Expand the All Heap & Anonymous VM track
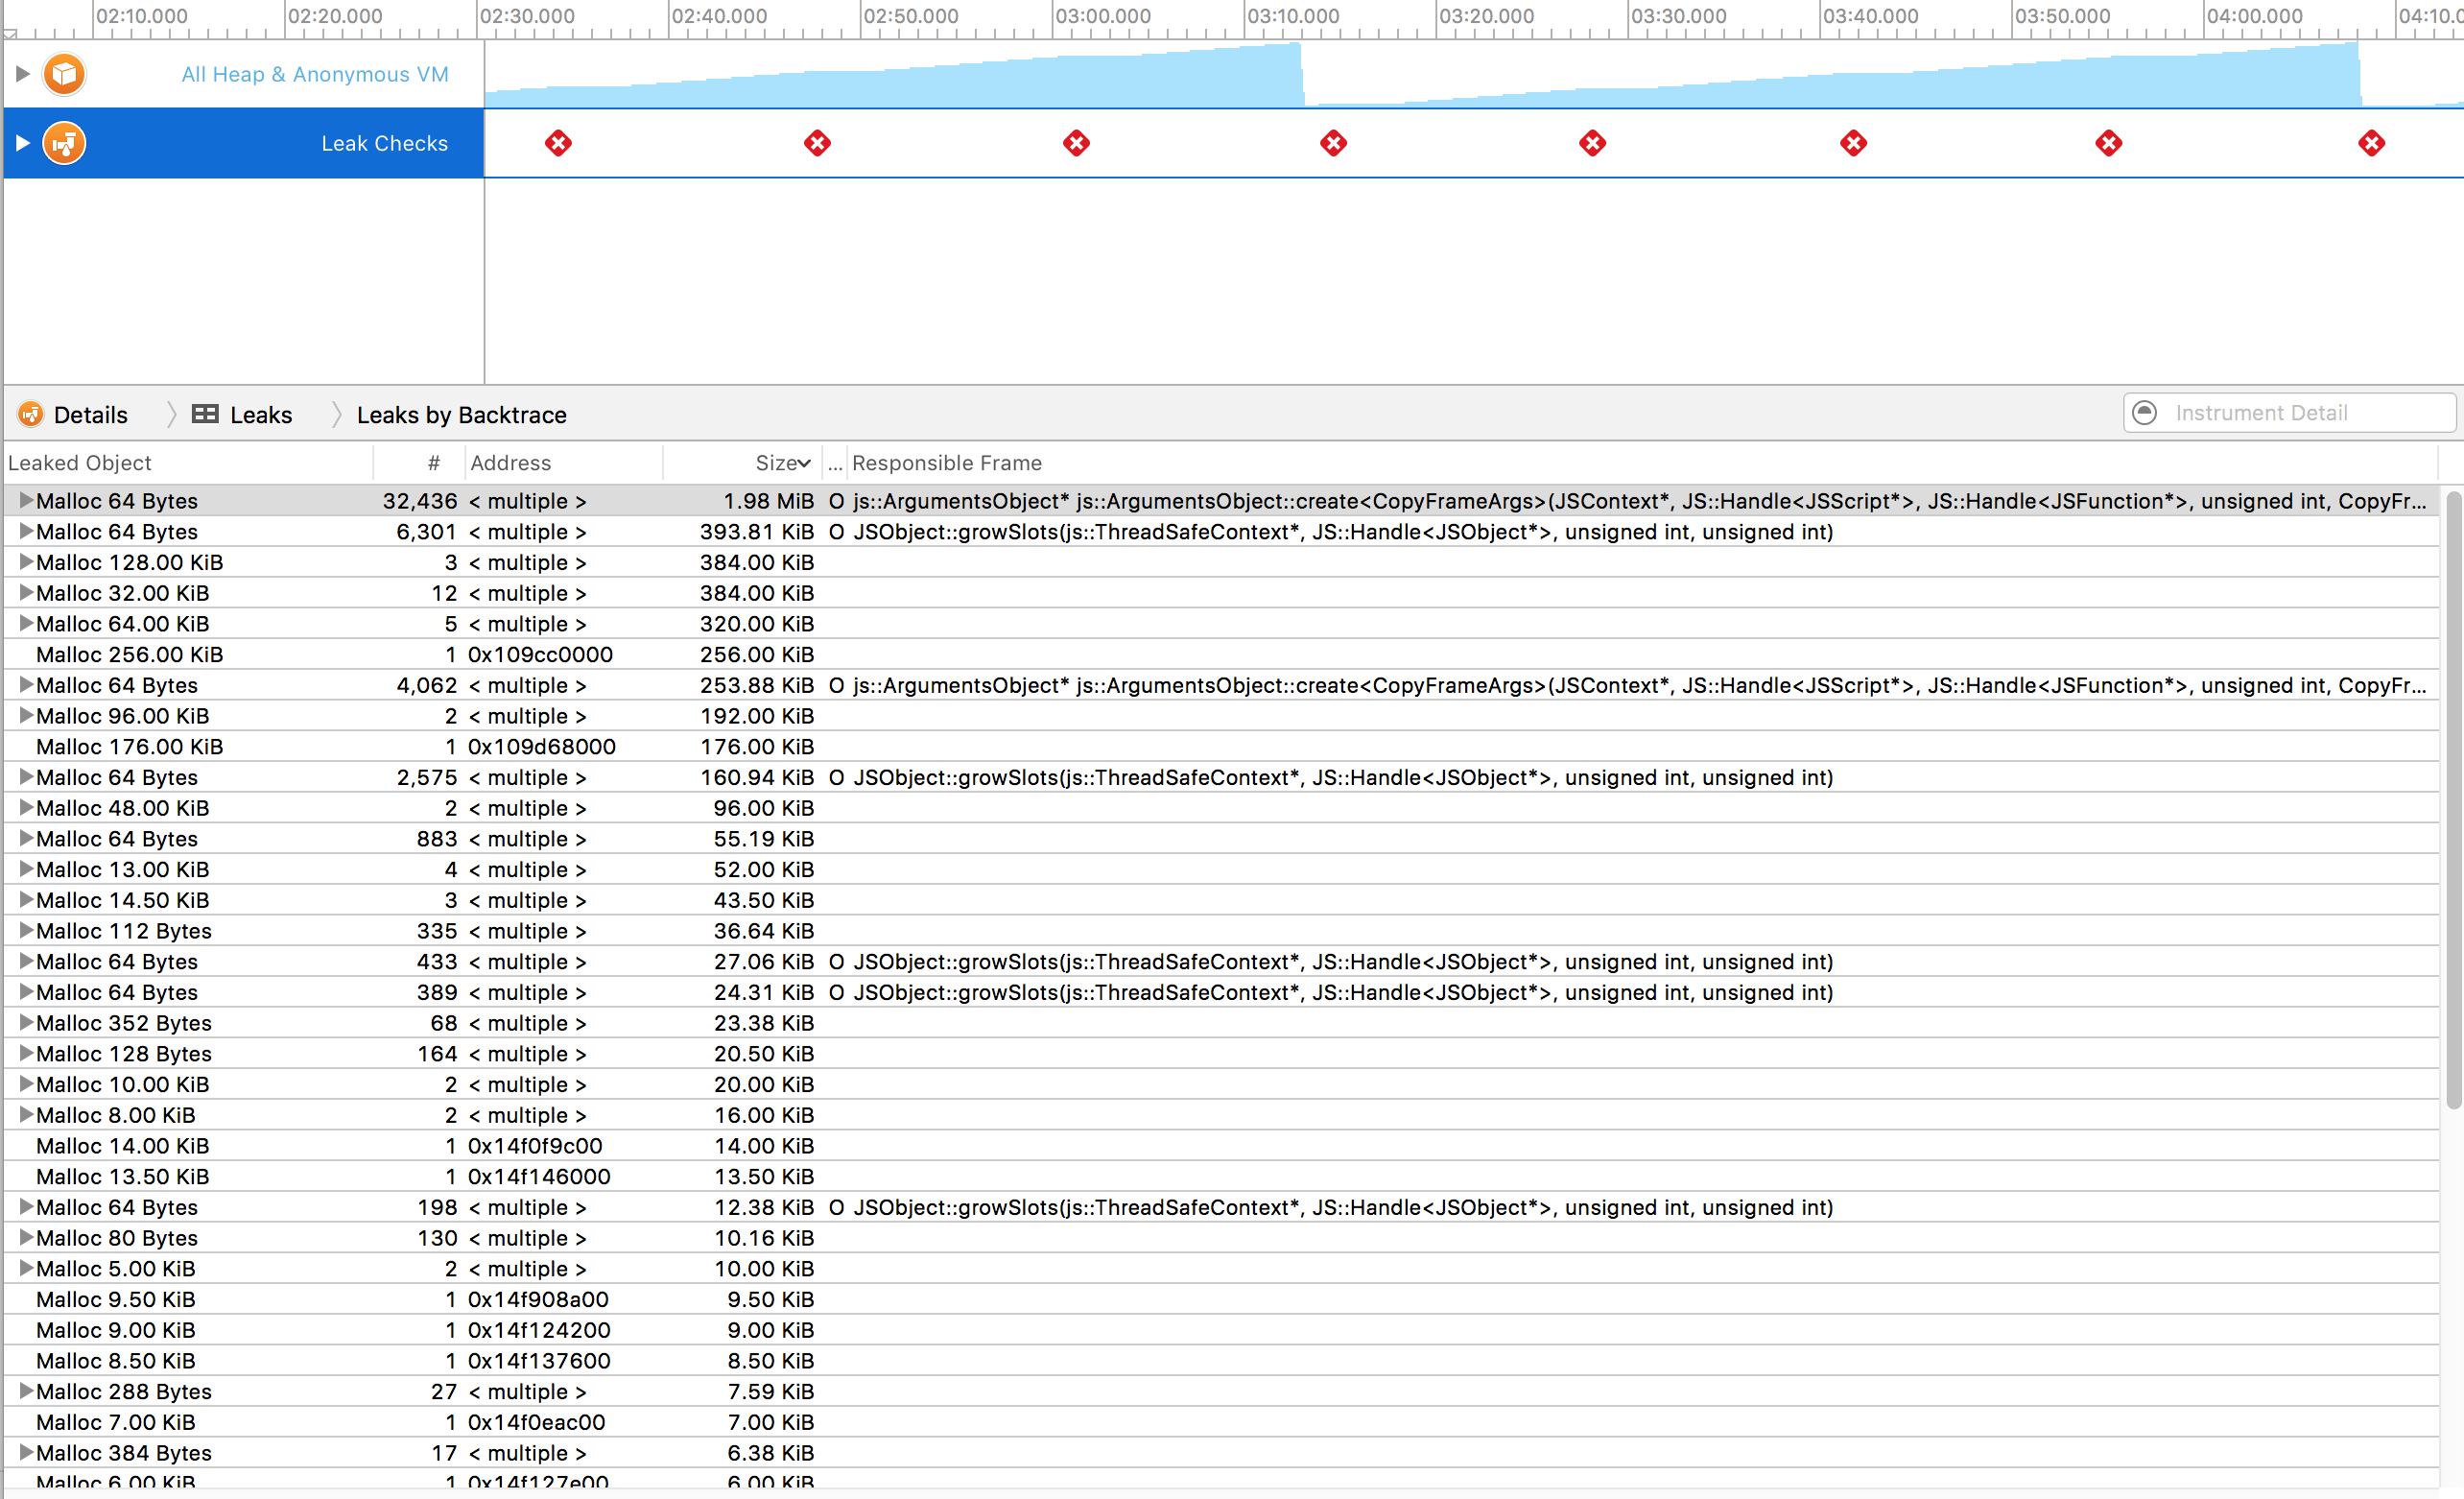This screenshot has height=1499, width=2464. click(x=22, y=74)
